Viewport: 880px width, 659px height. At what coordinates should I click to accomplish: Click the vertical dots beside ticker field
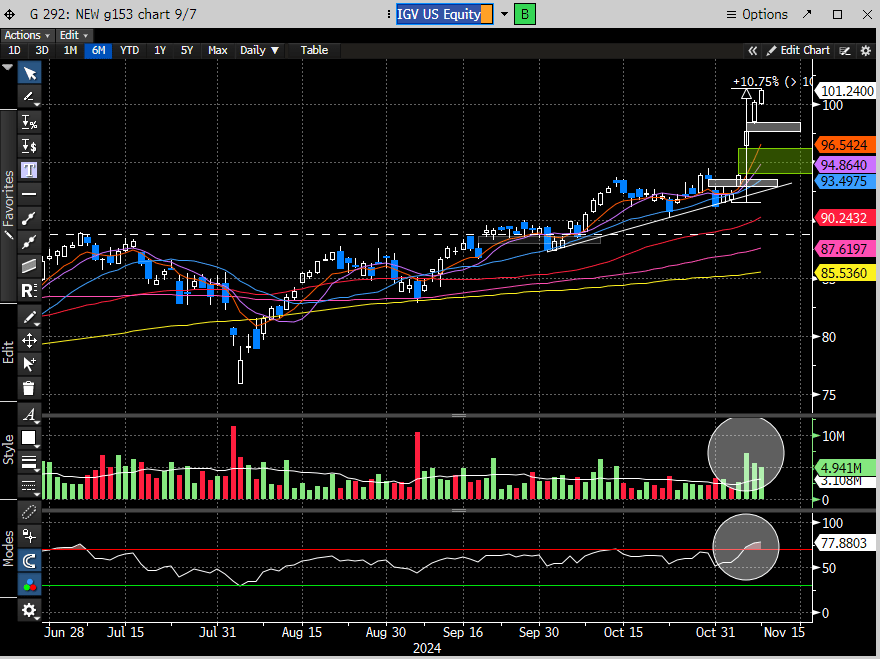pos(388,15)
